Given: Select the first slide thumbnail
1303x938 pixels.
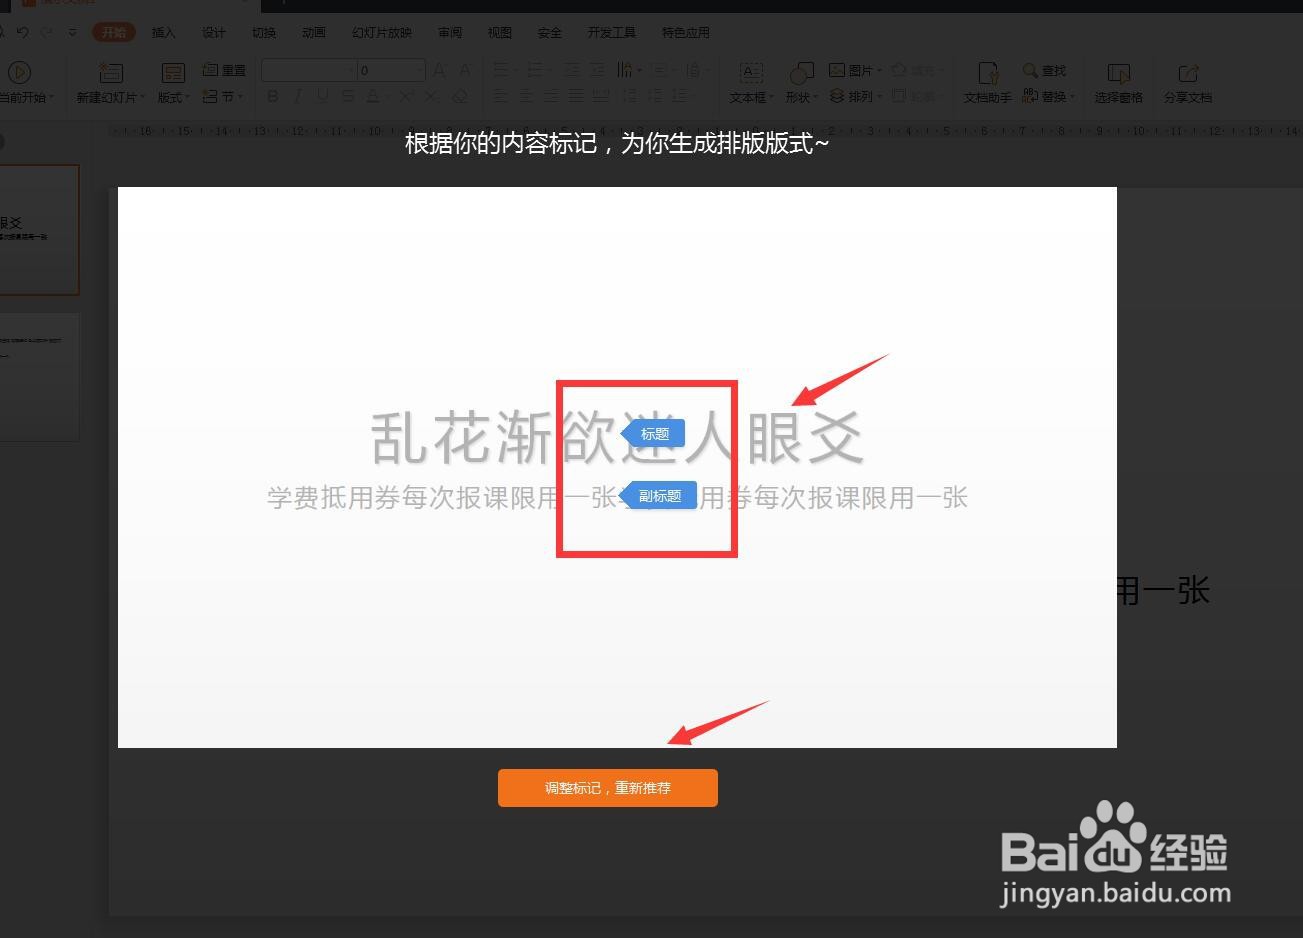Looking at the screenshot, I should (x=40, y=230).
